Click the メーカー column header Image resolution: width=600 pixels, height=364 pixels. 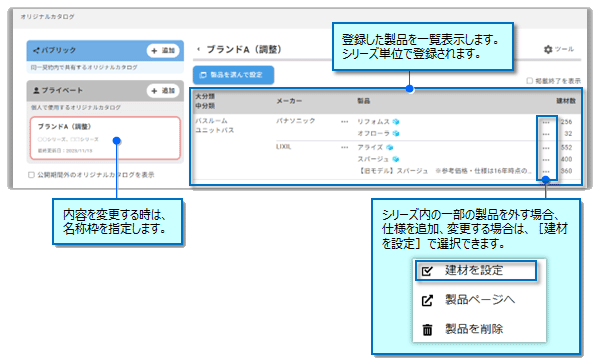(289, 101)
